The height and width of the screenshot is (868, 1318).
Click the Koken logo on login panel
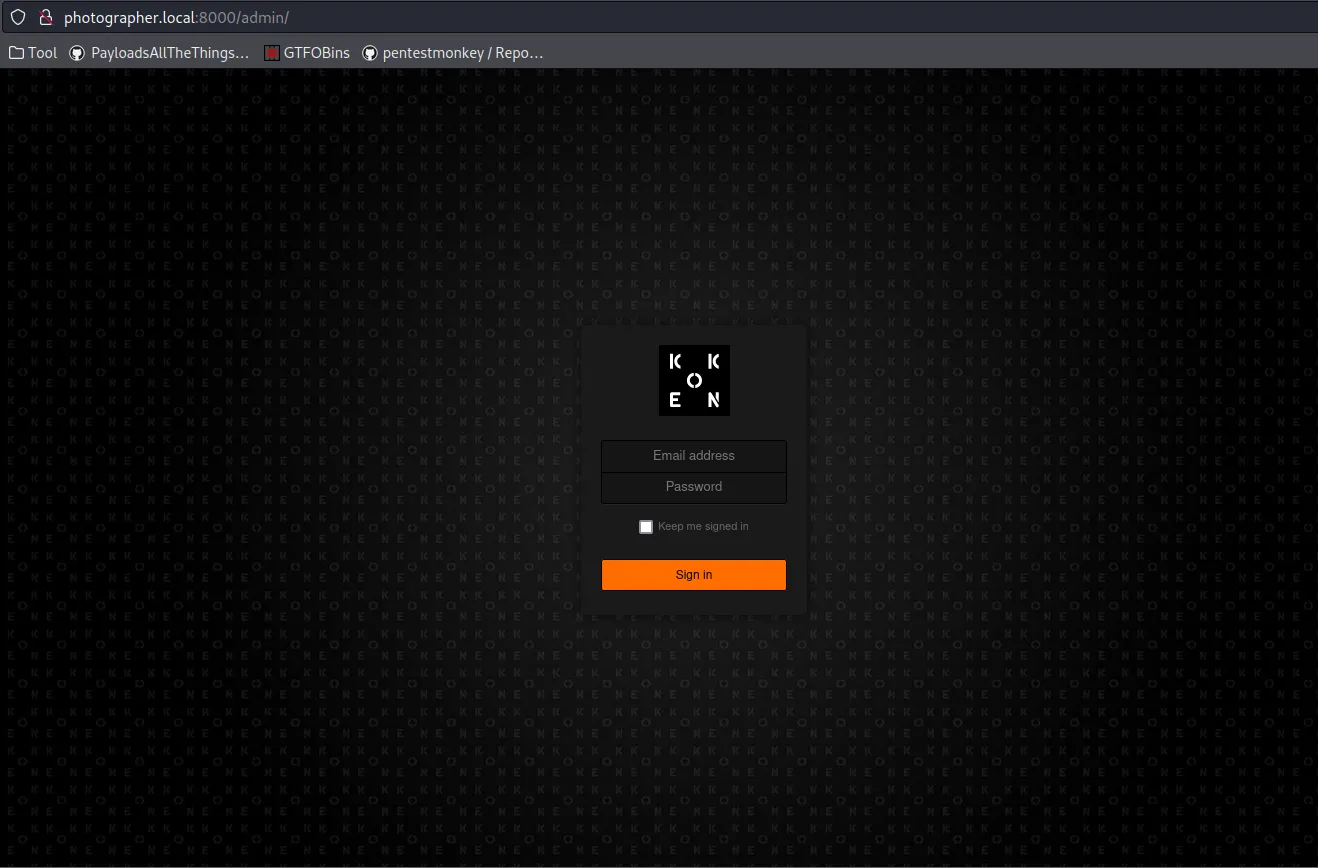click(x=694, y=380)
